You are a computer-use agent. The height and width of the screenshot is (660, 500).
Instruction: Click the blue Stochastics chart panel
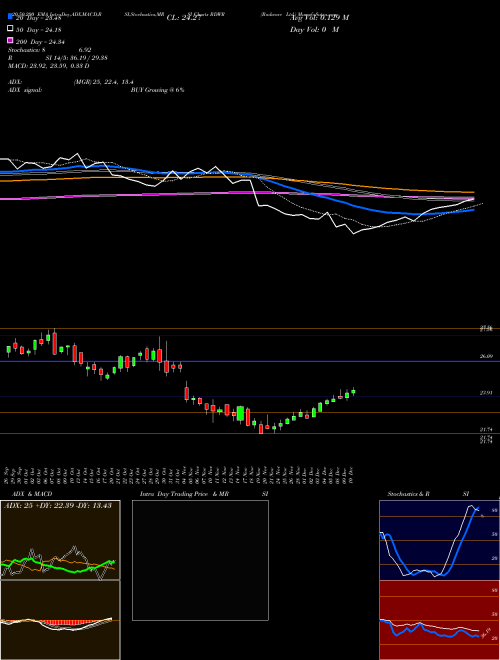tap(439, 540)
